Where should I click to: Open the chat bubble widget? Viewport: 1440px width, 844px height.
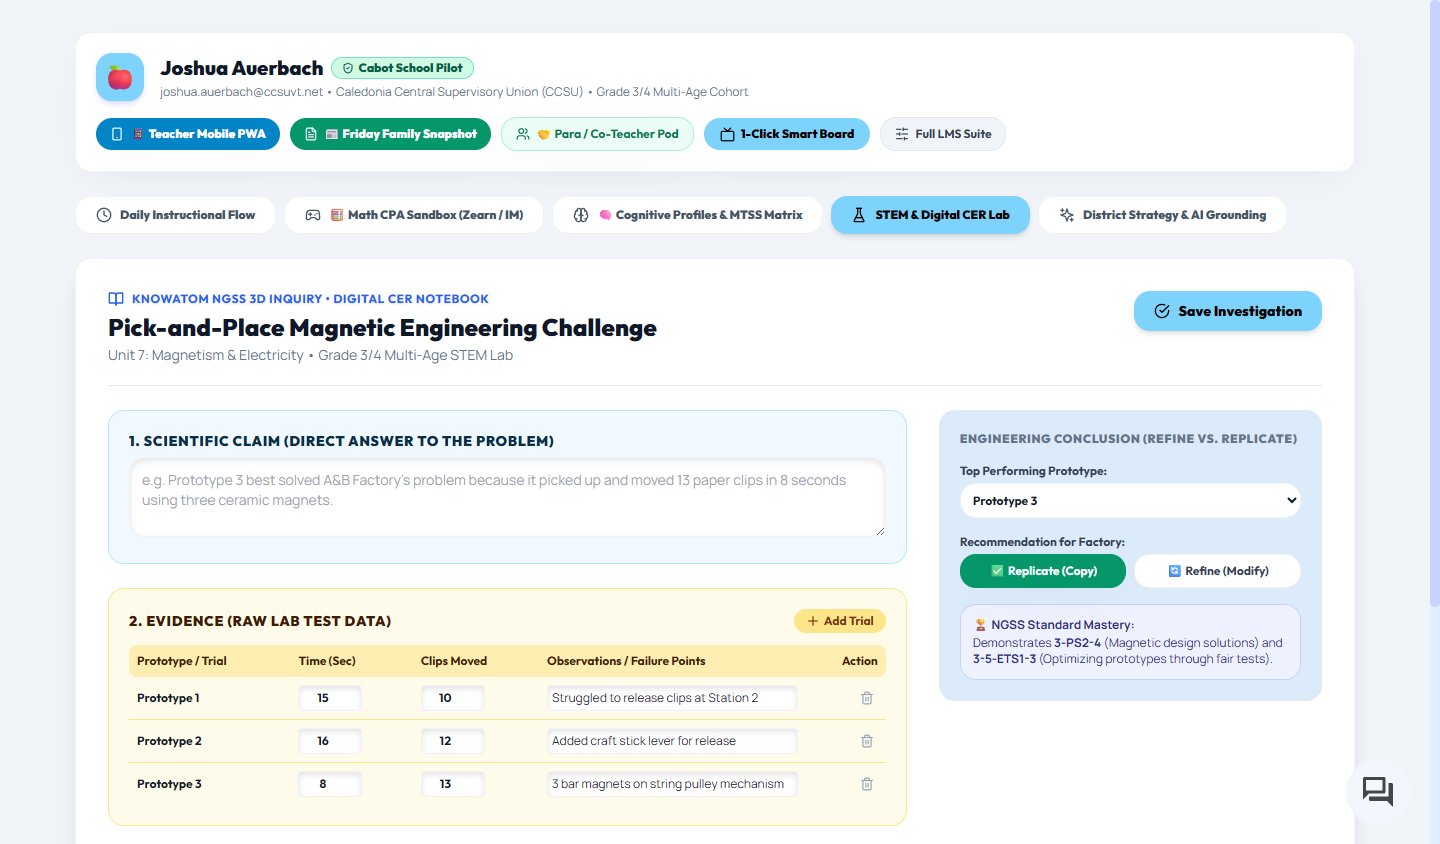click(x=1378, y=792)
